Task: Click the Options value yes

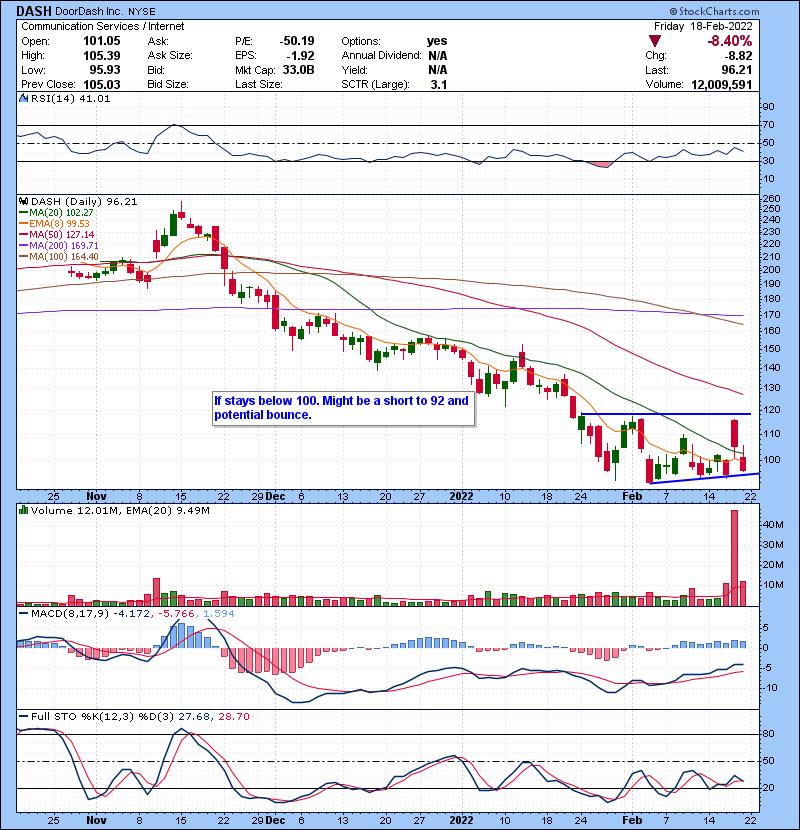Action: pos(437,41)
